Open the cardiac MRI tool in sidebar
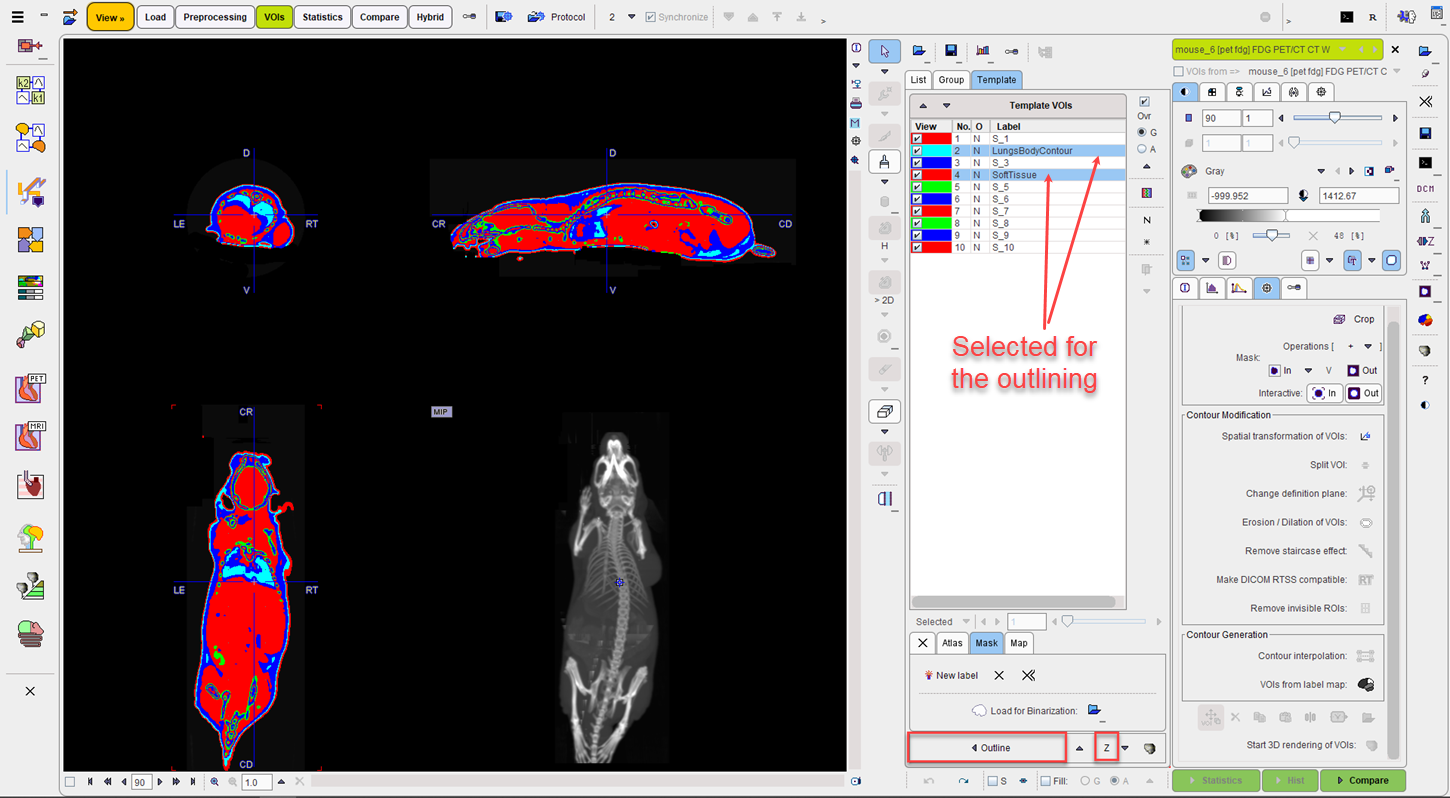 coord(30,437)
